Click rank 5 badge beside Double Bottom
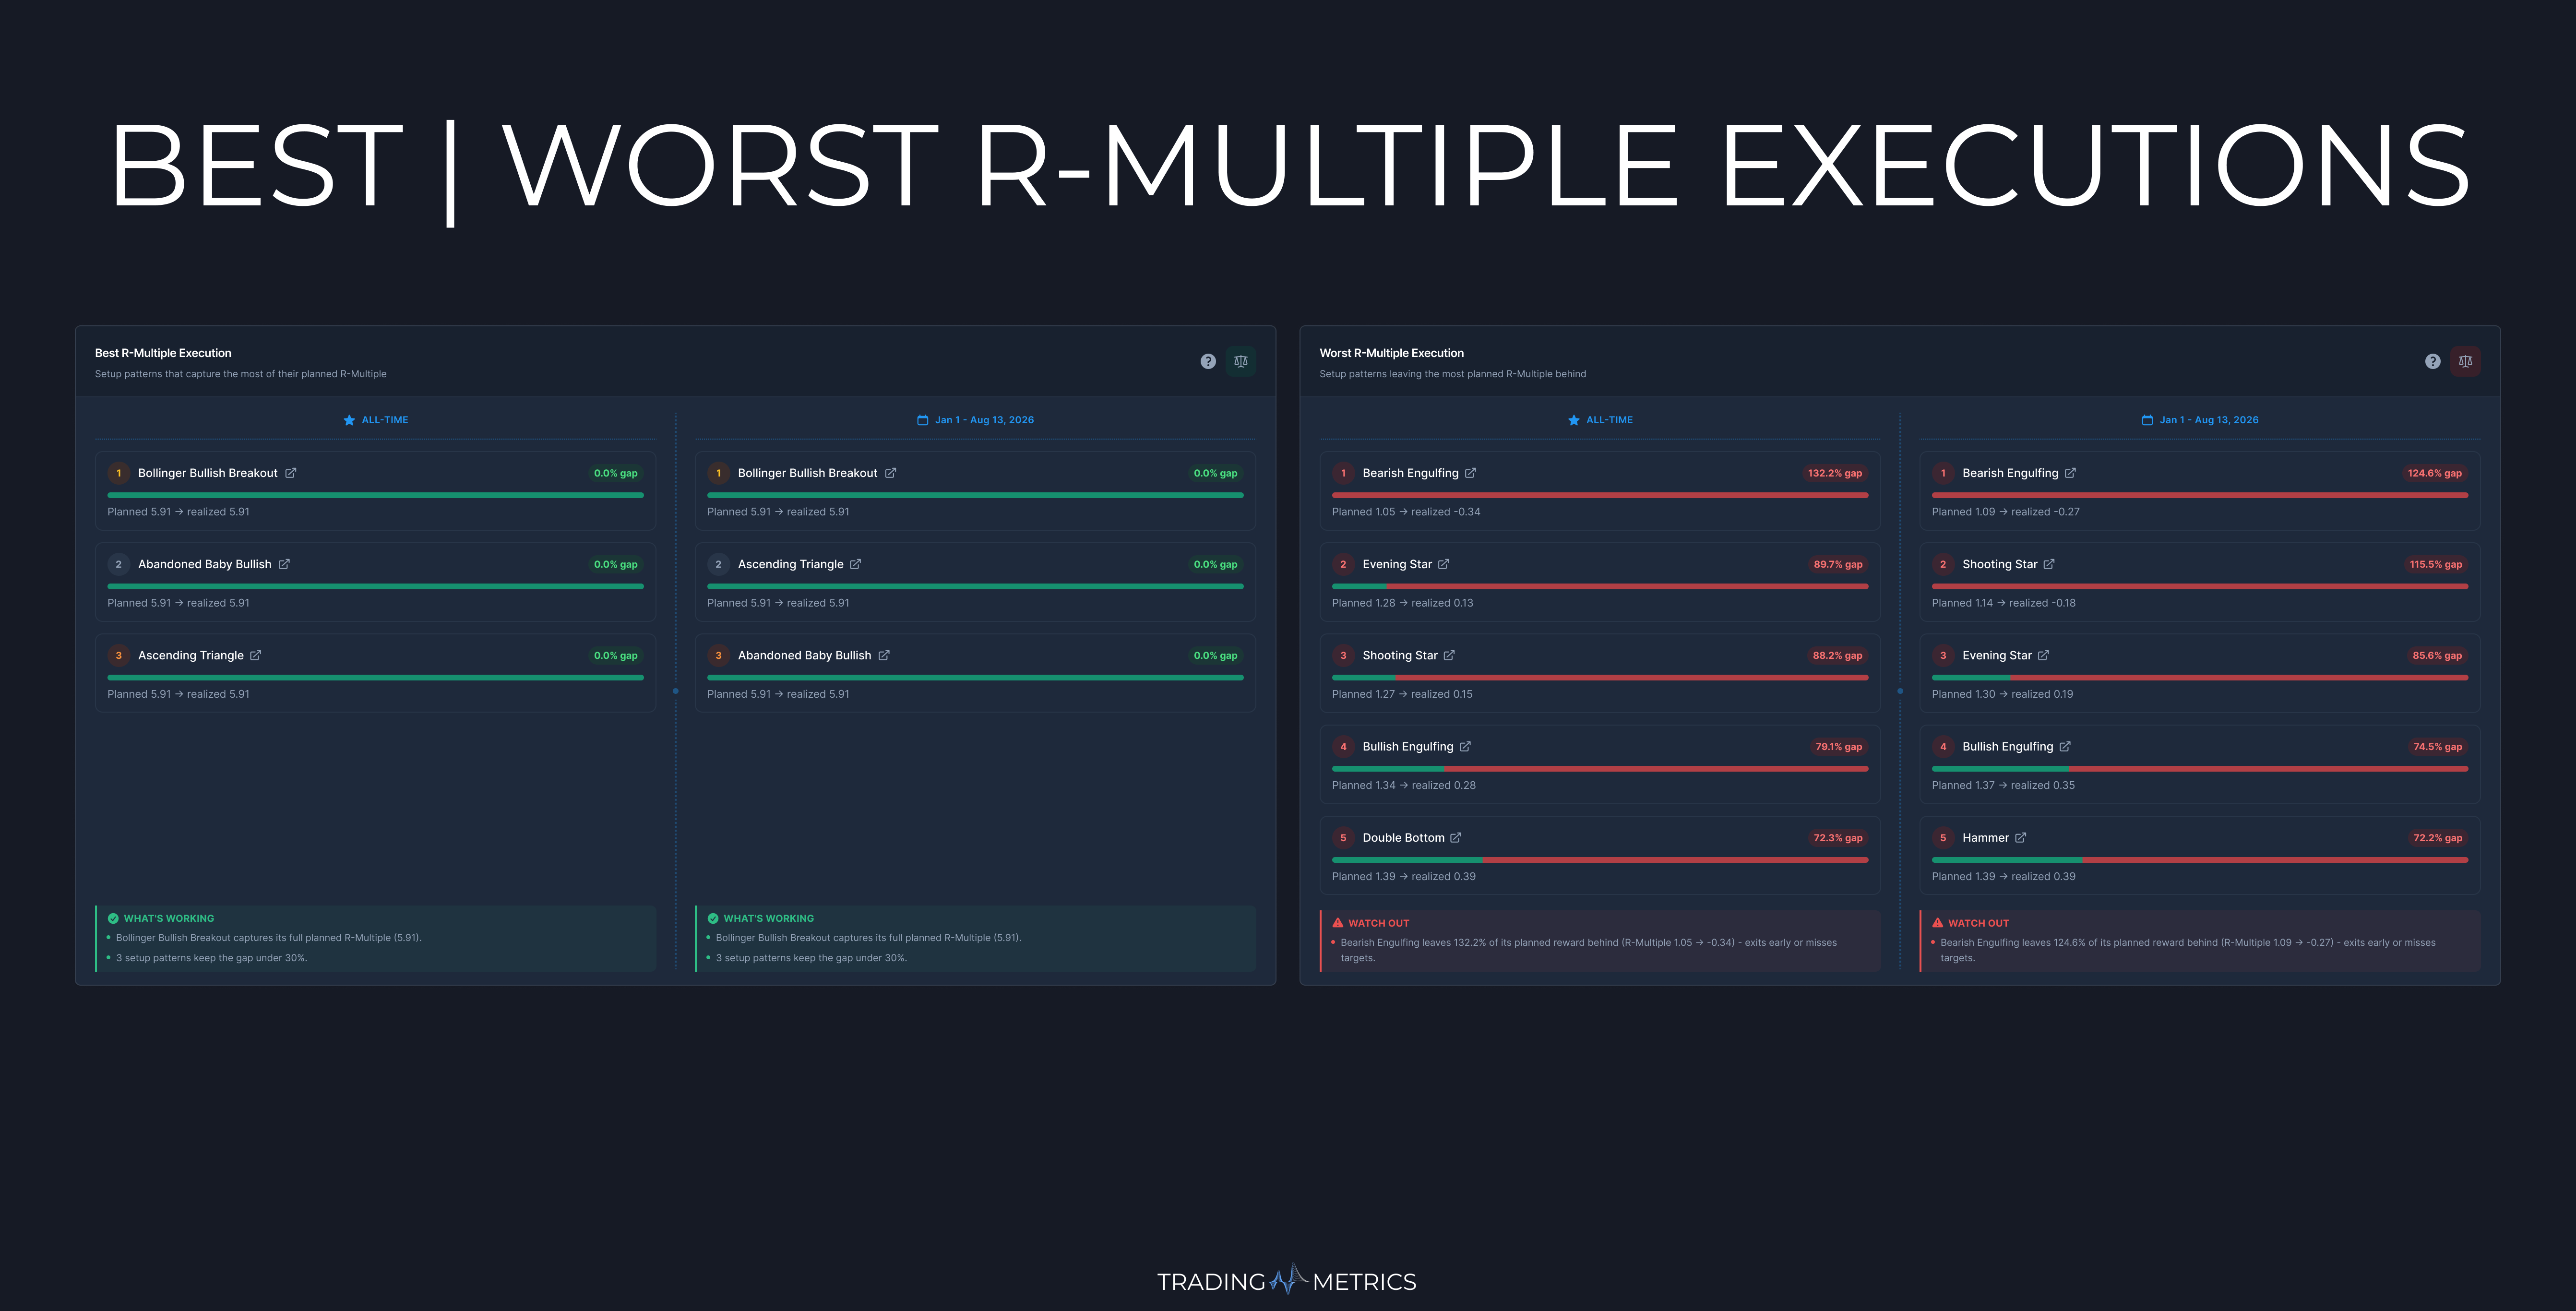This screenshot has height=1311, width=2576. coord(1343,838)
